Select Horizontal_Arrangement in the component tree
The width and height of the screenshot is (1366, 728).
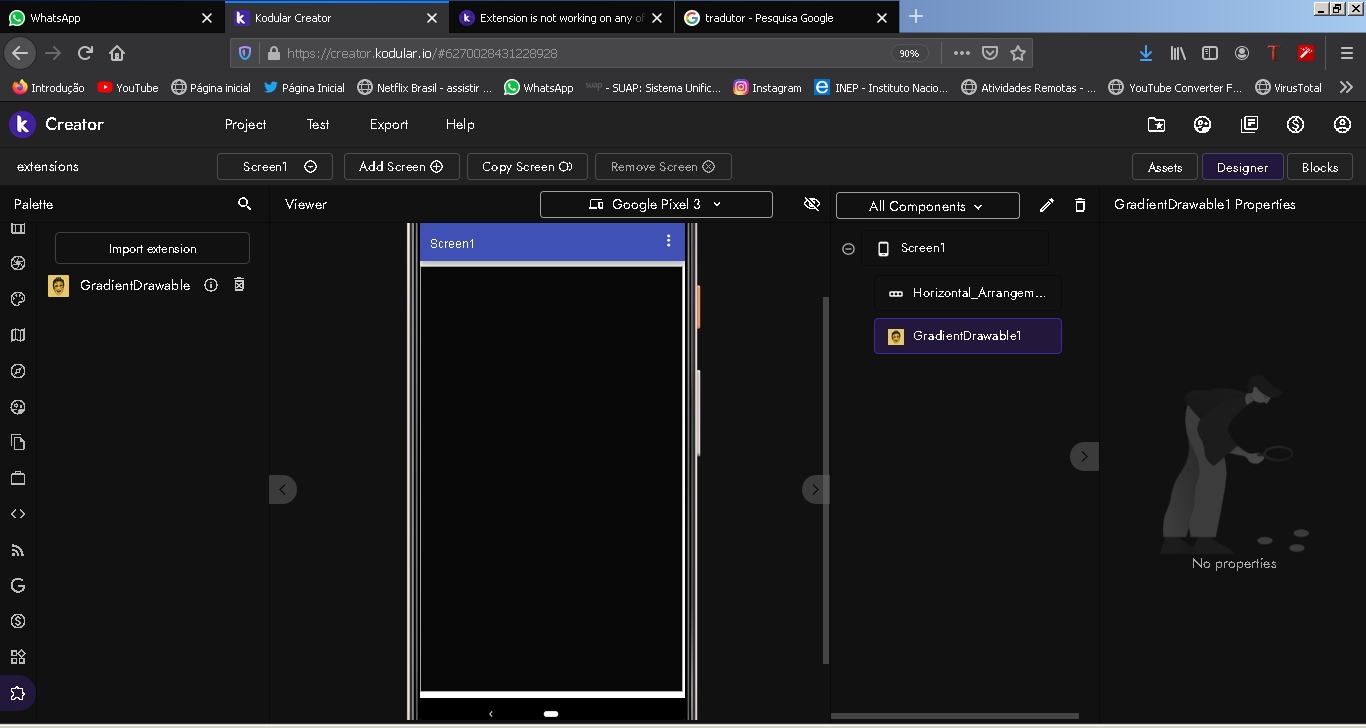968,293
